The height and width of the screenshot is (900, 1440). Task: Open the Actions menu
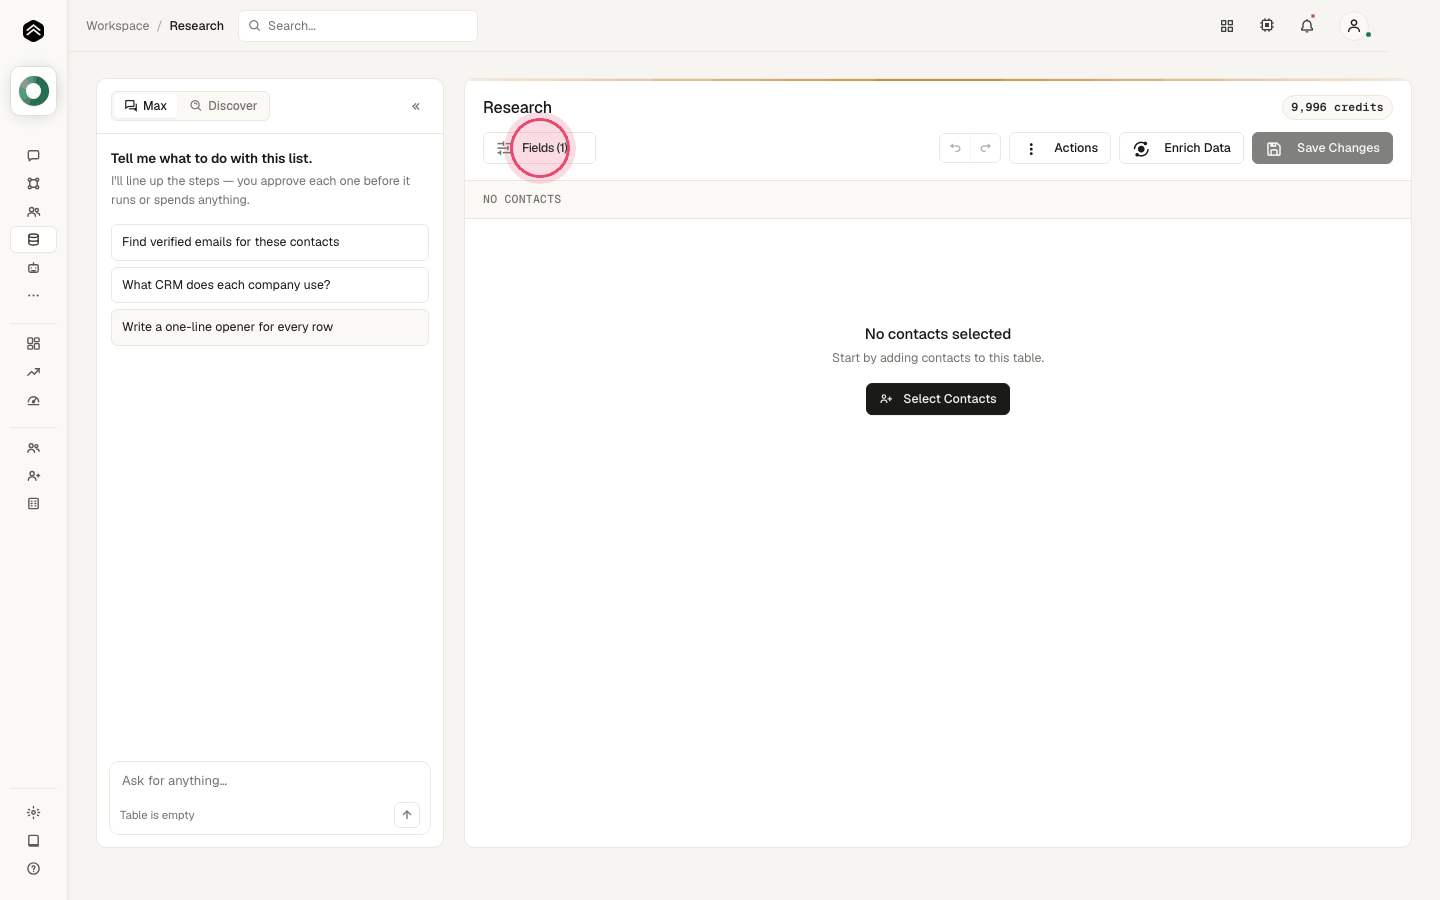click(x=1060, y=148)
